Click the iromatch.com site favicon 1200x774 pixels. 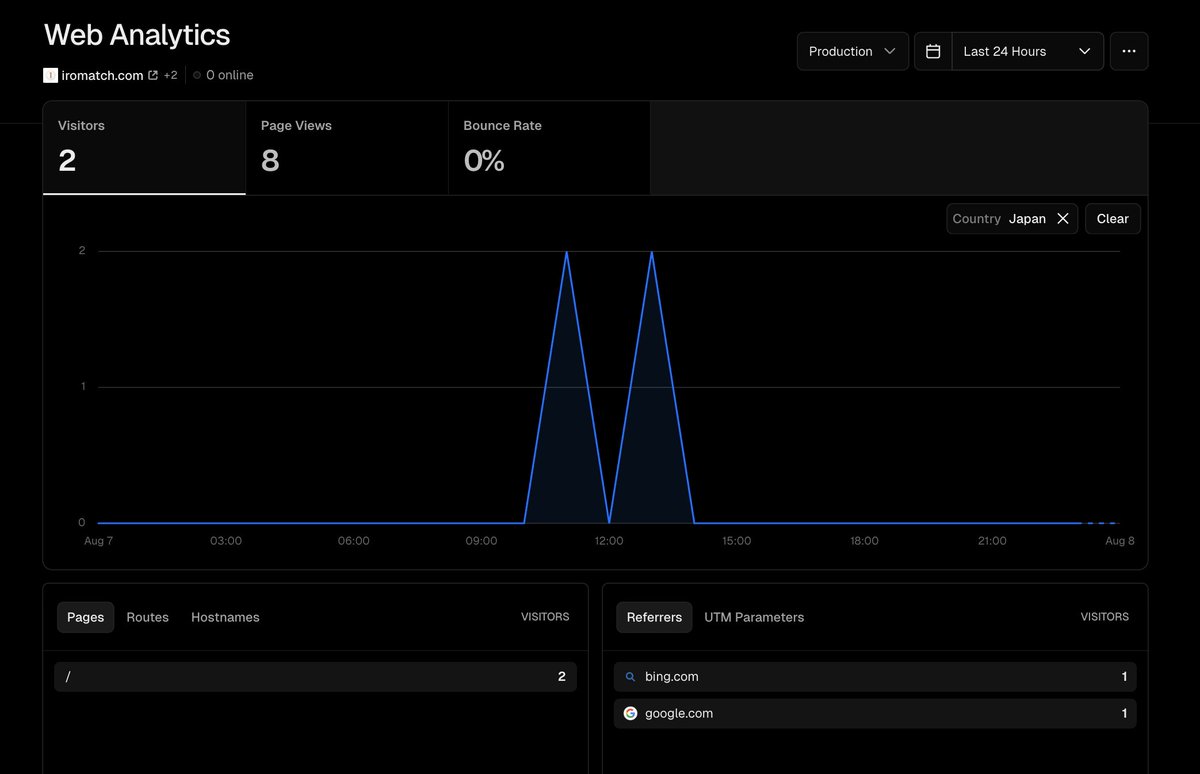pos(50,75)
